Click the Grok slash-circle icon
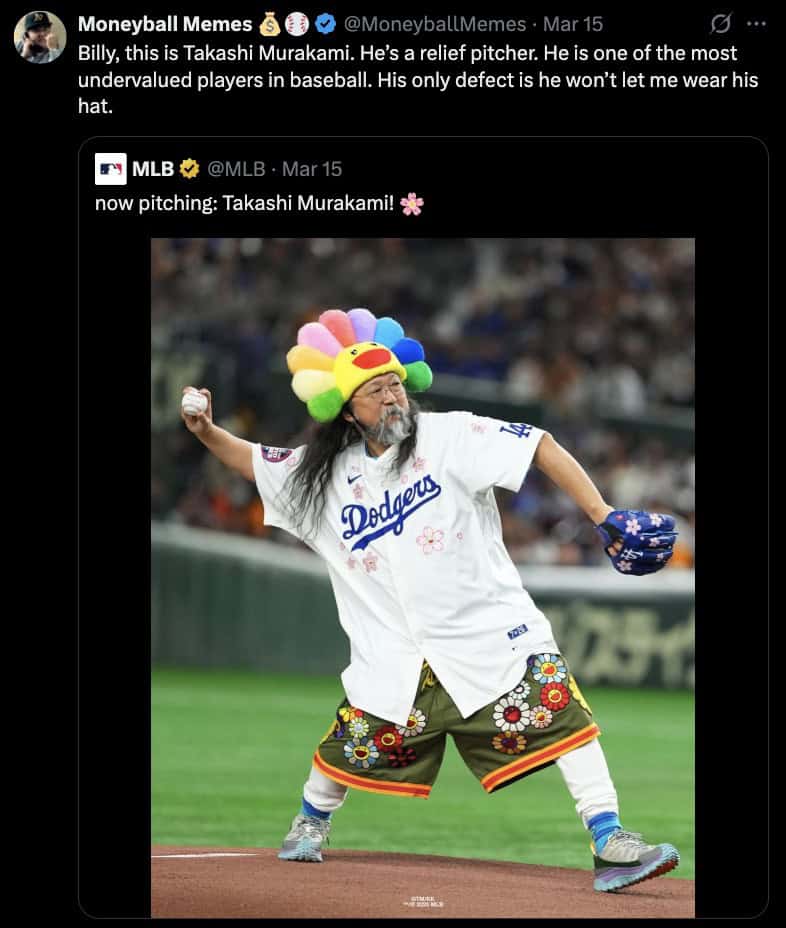 click(720, 24)
